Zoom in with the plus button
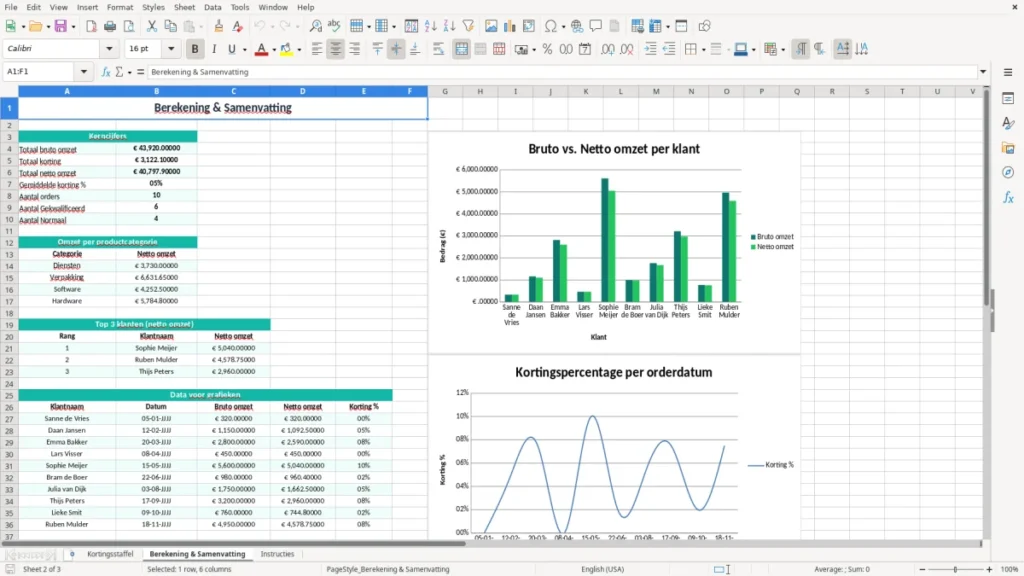Viewport: 1024px width, 576px height. point(989,569)
